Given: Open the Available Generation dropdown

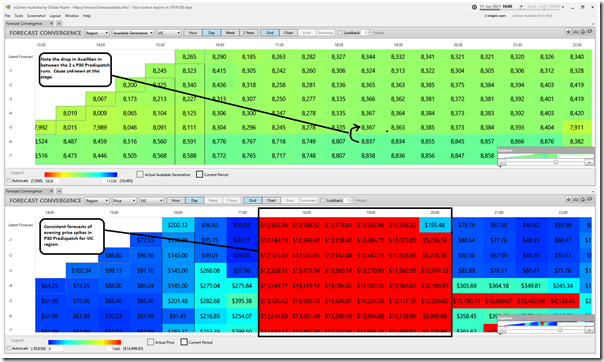Looking at the screenshot, I should pyautogui.click(x=133, y=33).
